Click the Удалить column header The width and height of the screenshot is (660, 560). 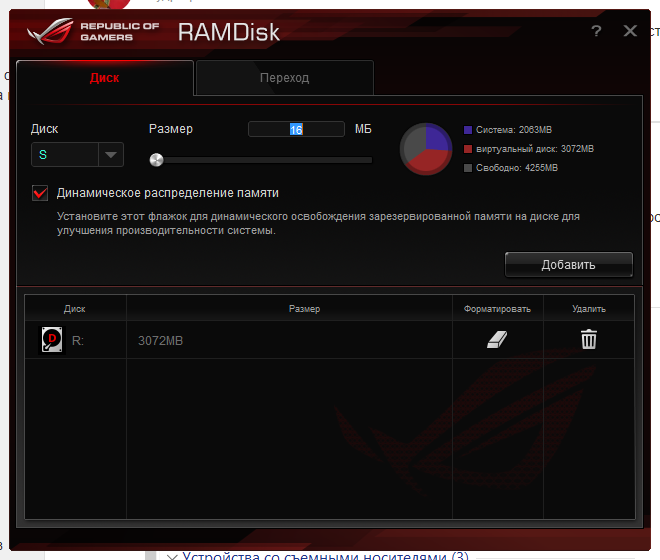(x=589, y=309)
